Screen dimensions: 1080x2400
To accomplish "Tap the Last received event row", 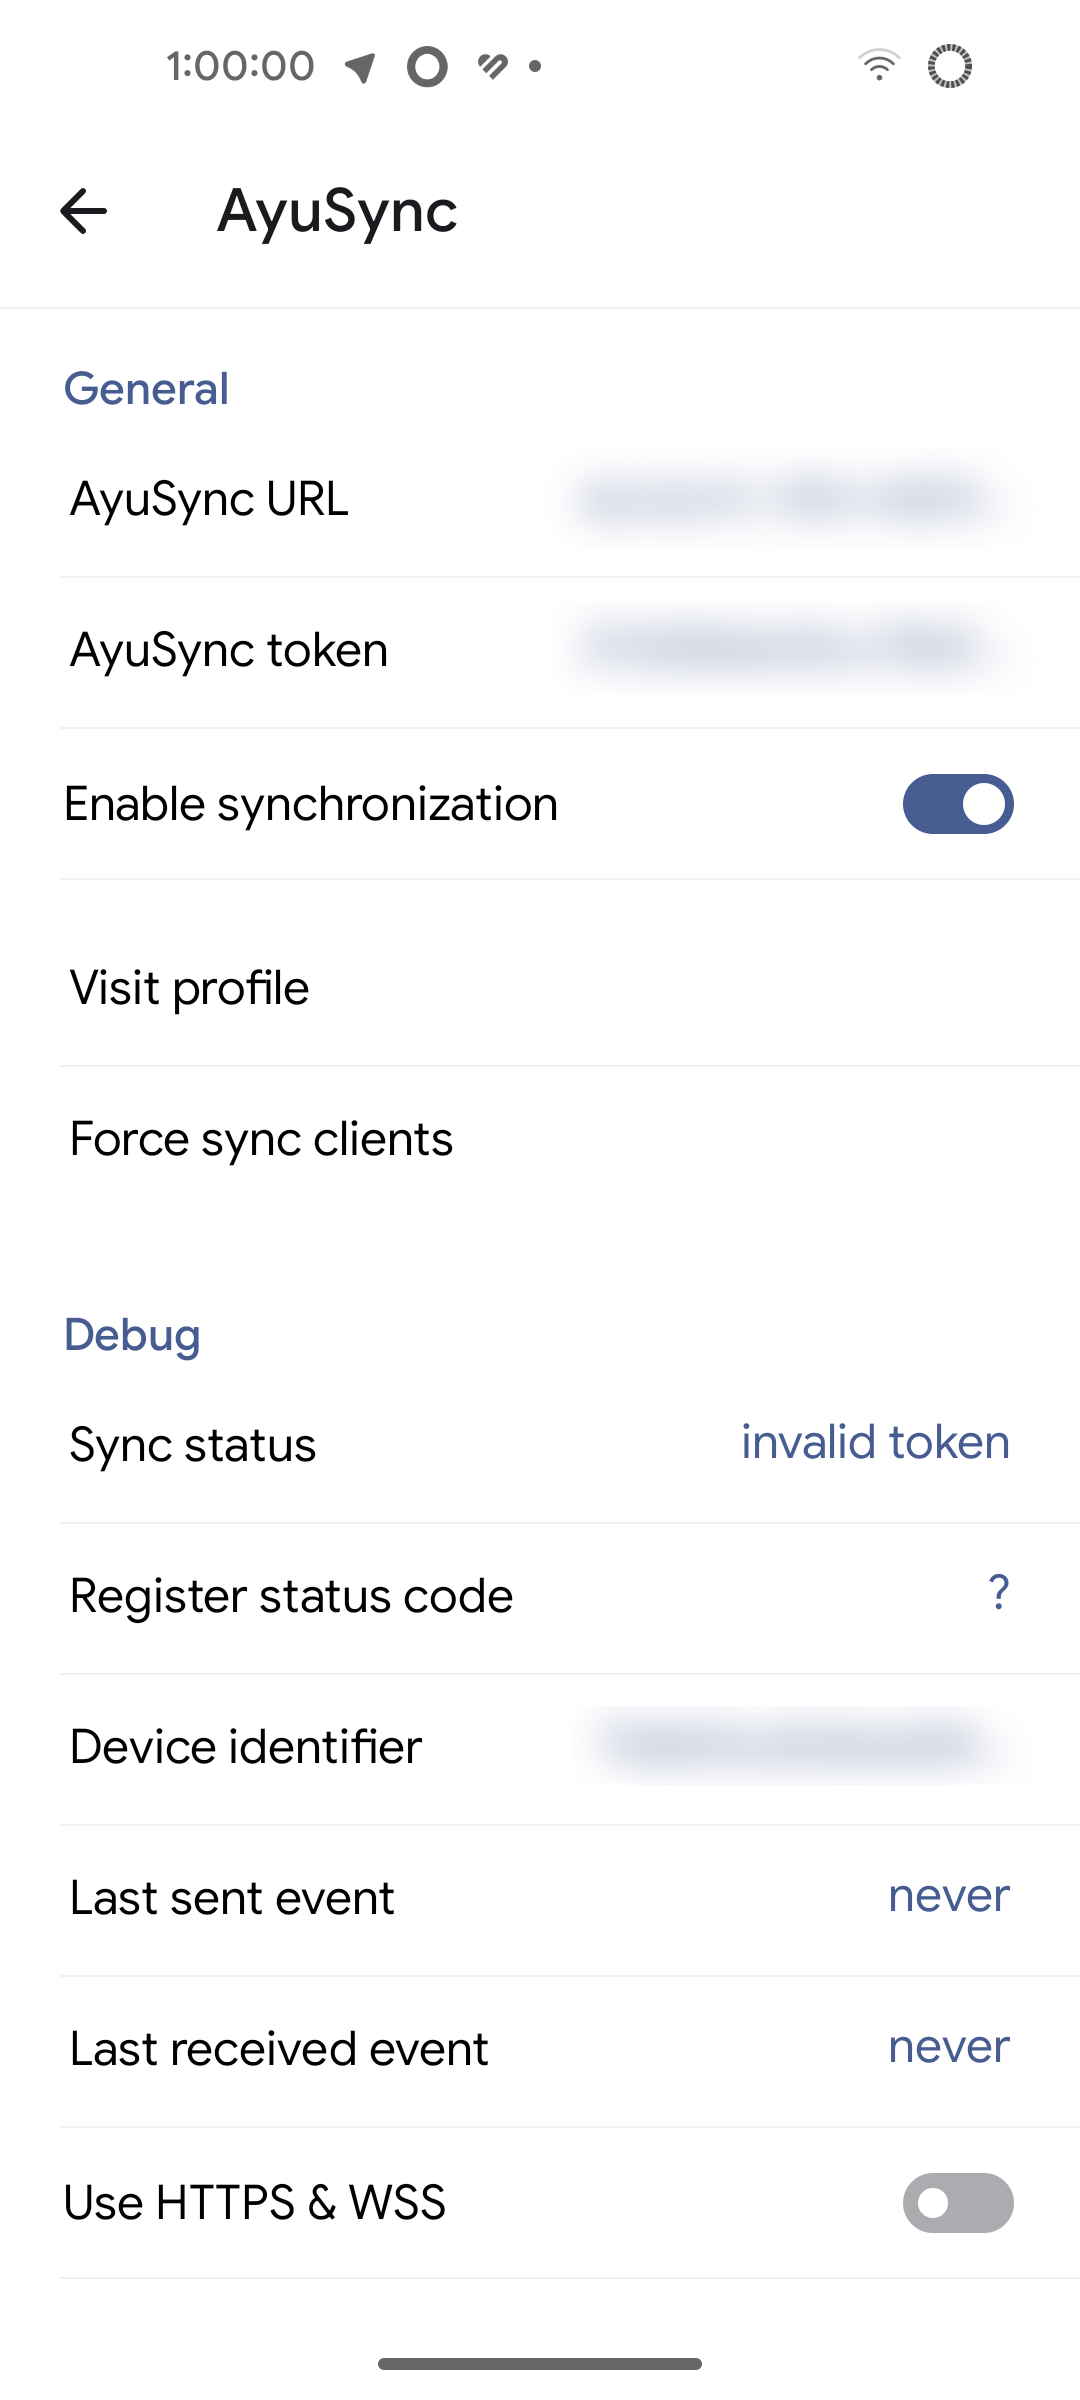I will pyautogui.click(x=540, y=2049).
